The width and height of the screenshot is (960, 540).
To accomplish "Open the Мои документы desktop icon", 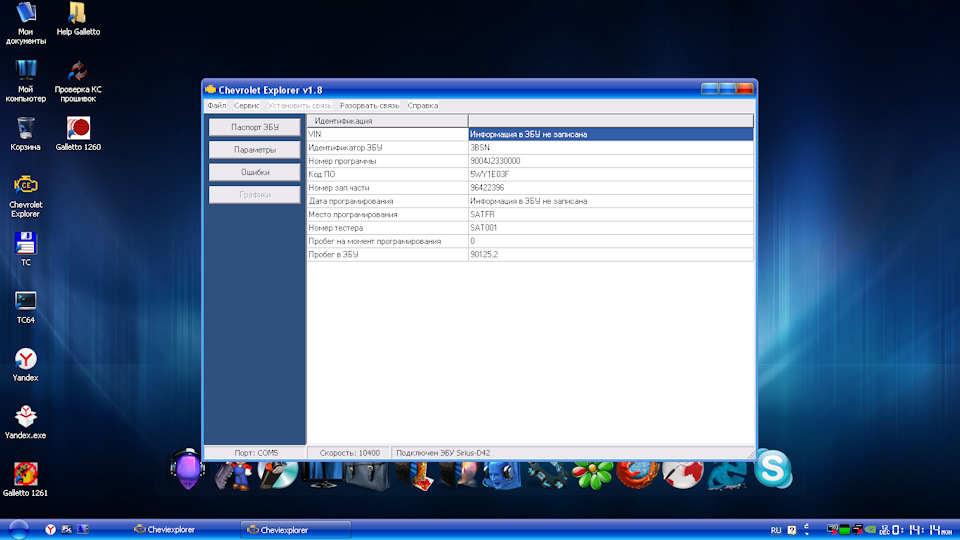I will pos(25,23).
